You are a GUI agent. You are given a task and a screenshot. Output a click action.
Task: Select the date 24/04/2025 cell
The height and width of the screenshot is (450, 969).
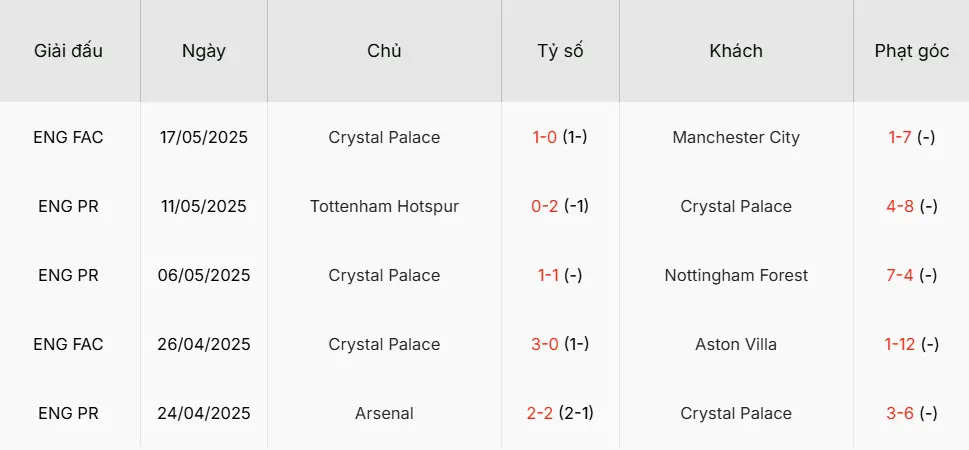(x=204, y=414)
